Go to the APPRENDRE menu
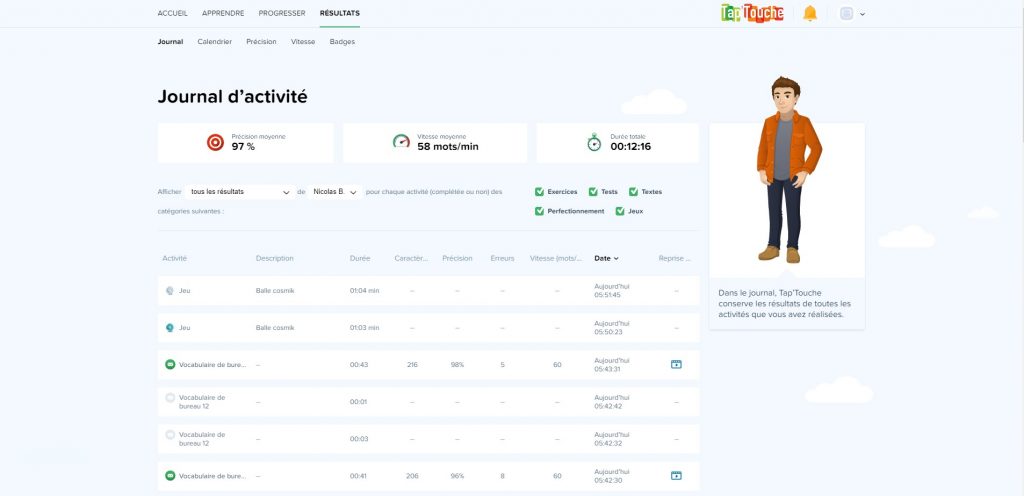 [223, 13]
